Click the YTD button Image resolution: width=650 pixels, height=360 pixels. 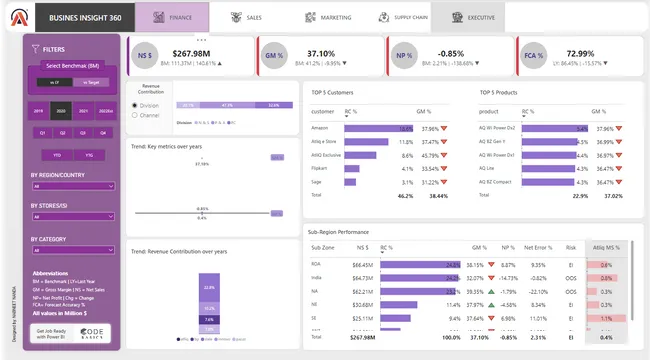[x=57, y=155]
